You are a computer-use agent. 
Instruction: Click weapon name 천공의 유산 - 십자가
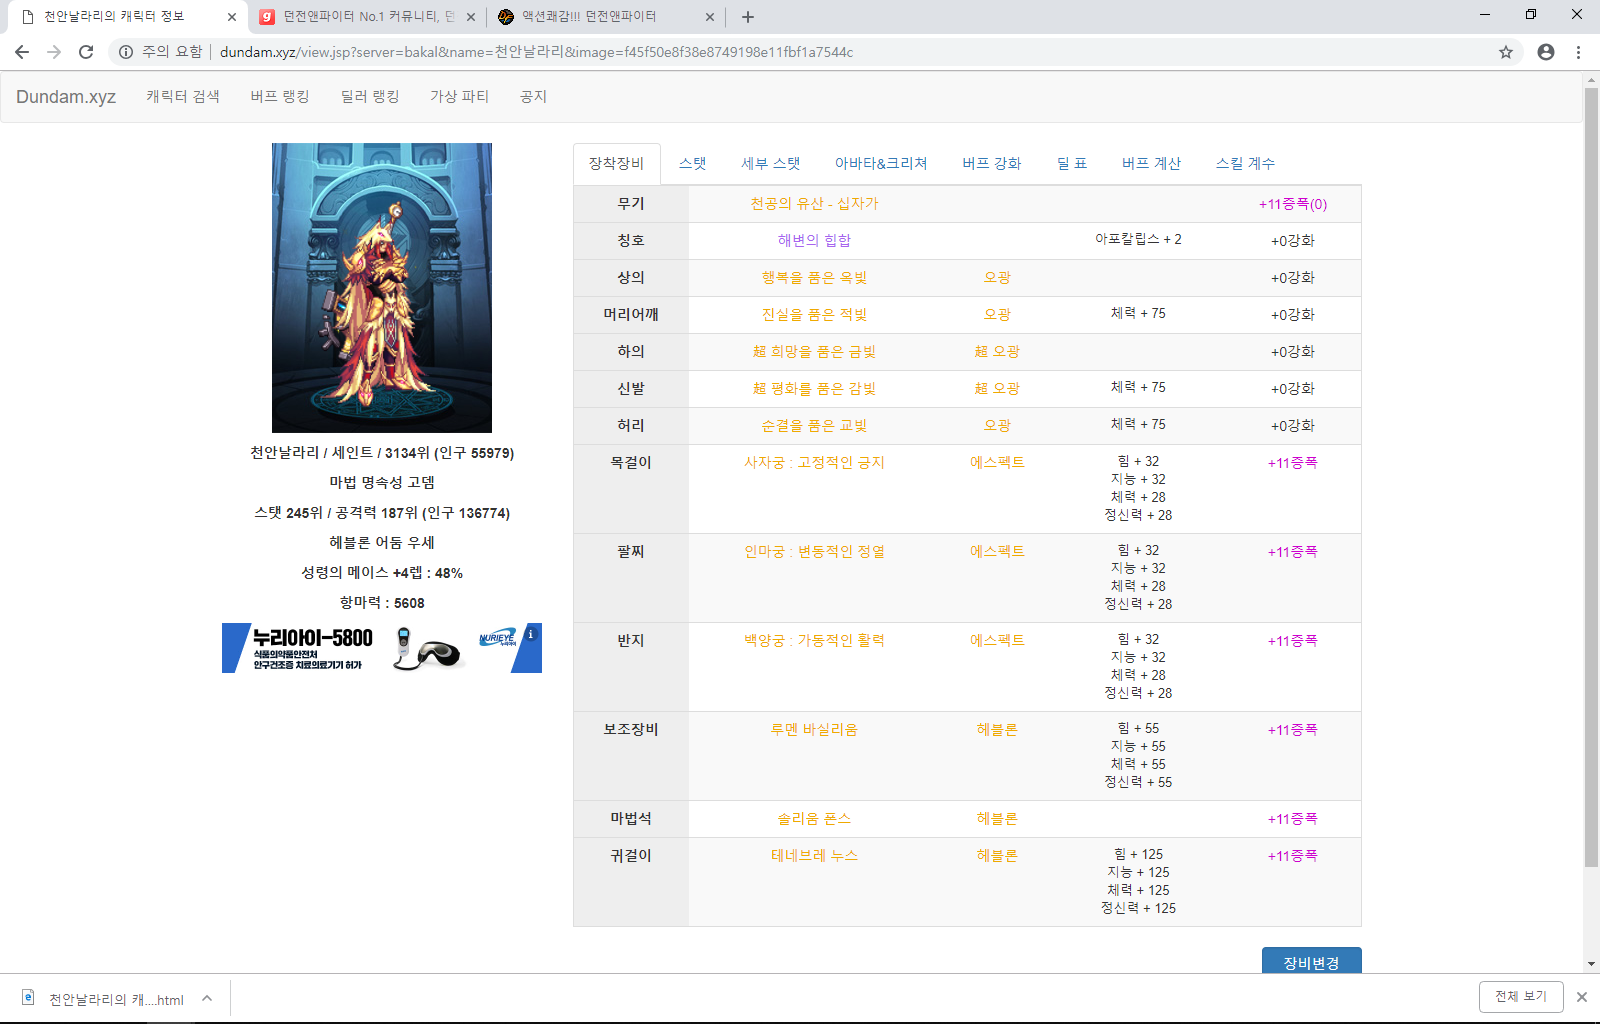tap(815, 204)
